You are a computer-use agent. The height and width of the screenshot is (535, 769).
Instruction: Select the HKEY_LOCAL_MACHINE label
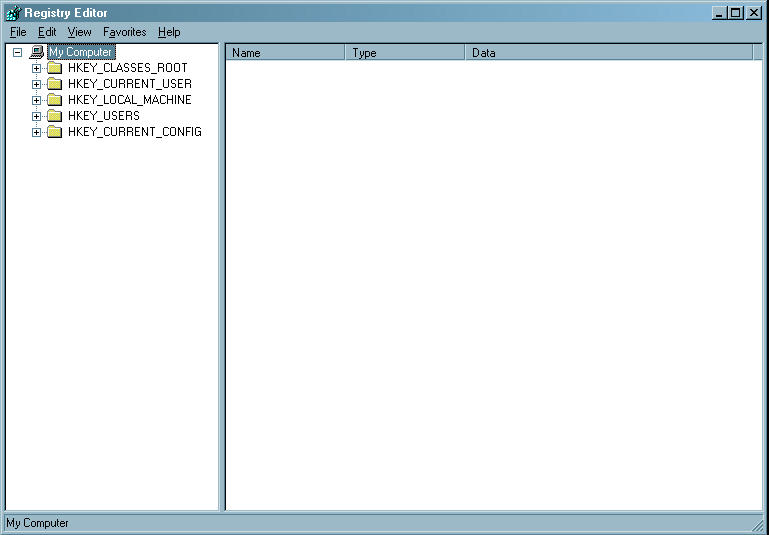click(129, 100)
